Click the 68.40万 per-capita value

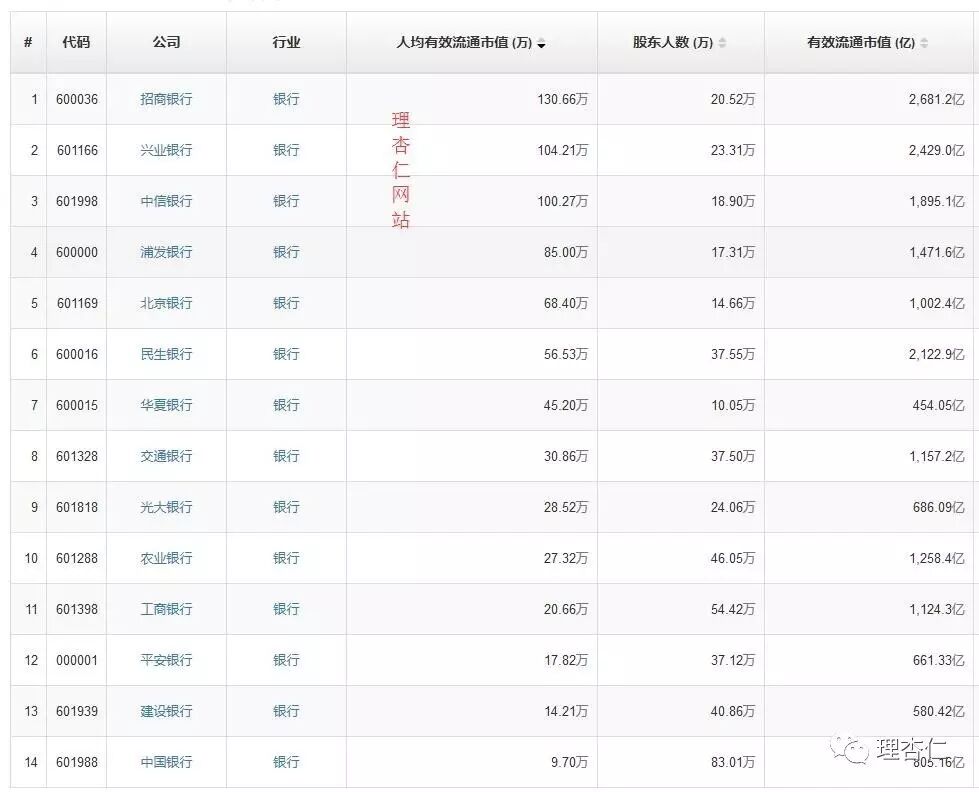pos(566,304)
